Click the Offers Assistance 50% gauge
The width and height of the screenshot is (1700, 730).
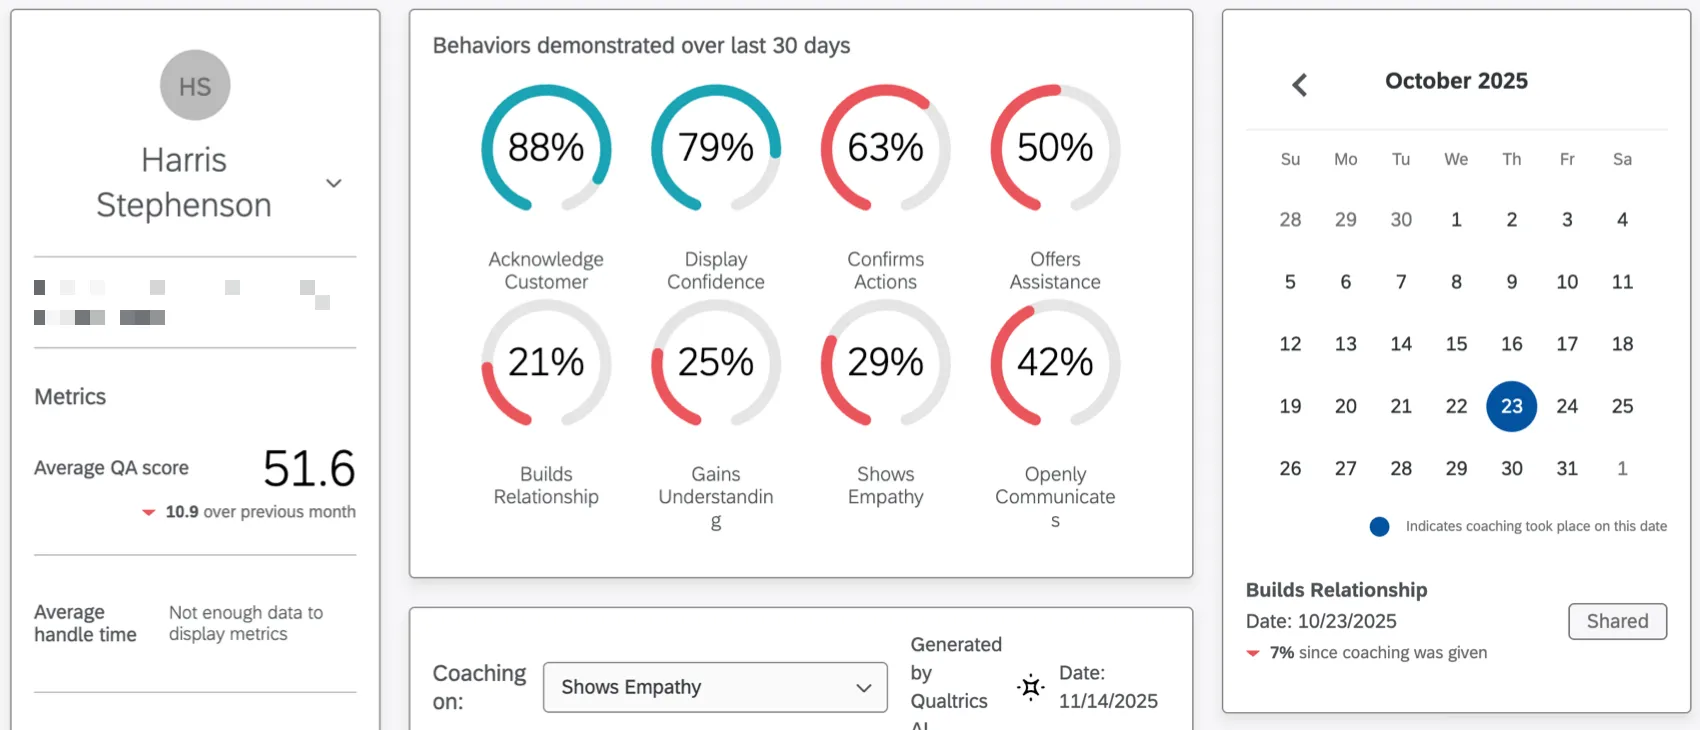(x=1054, y=148)
